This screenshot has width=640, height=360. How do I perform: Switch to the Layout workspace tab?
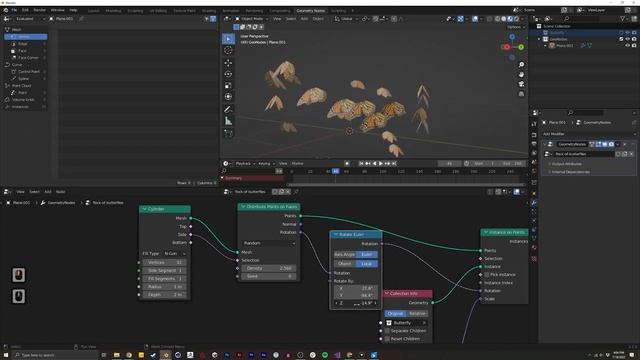93,11
